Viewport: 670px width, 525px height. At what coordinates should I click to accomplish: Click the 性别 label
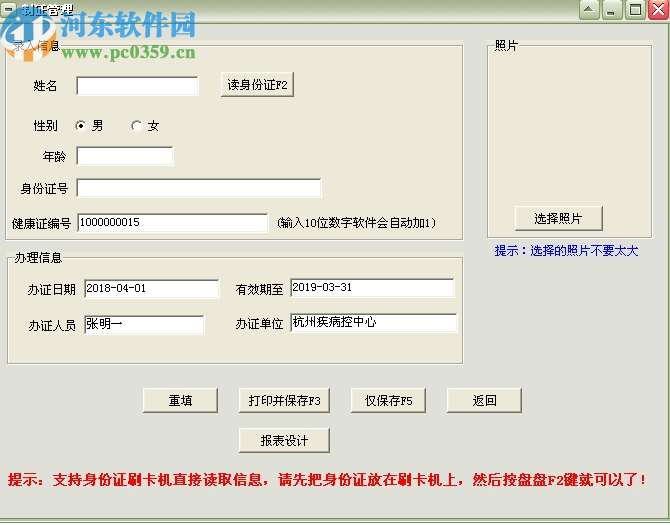click(x=45, y=126)
